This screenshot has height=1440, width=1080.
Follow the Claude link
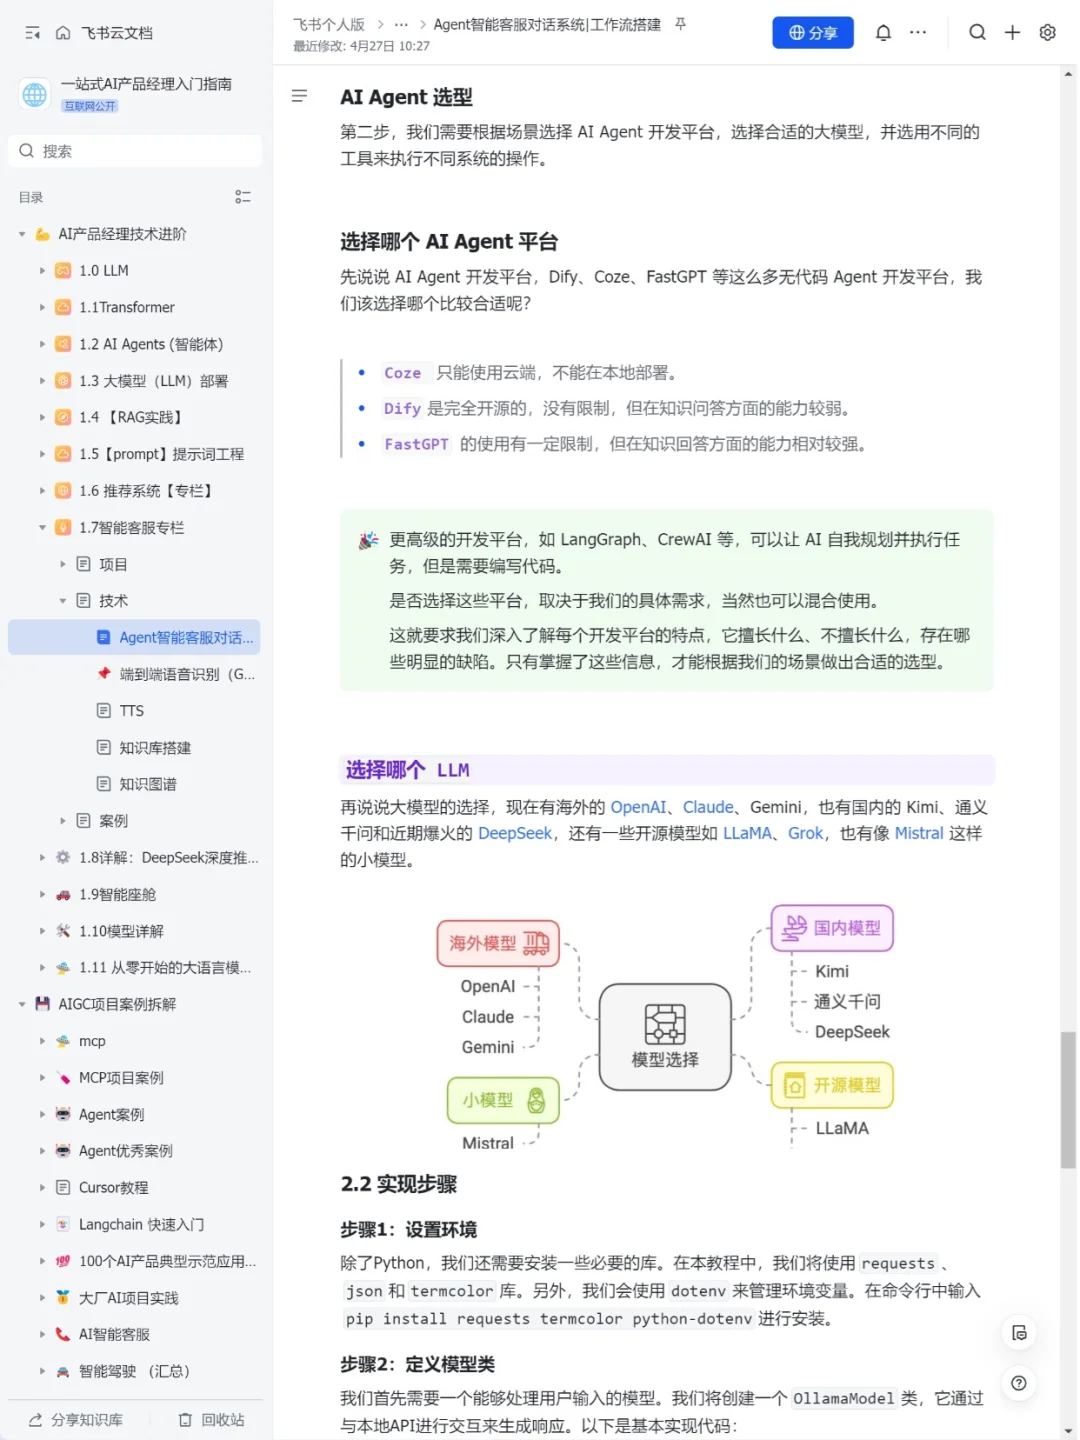pos(708,807)
